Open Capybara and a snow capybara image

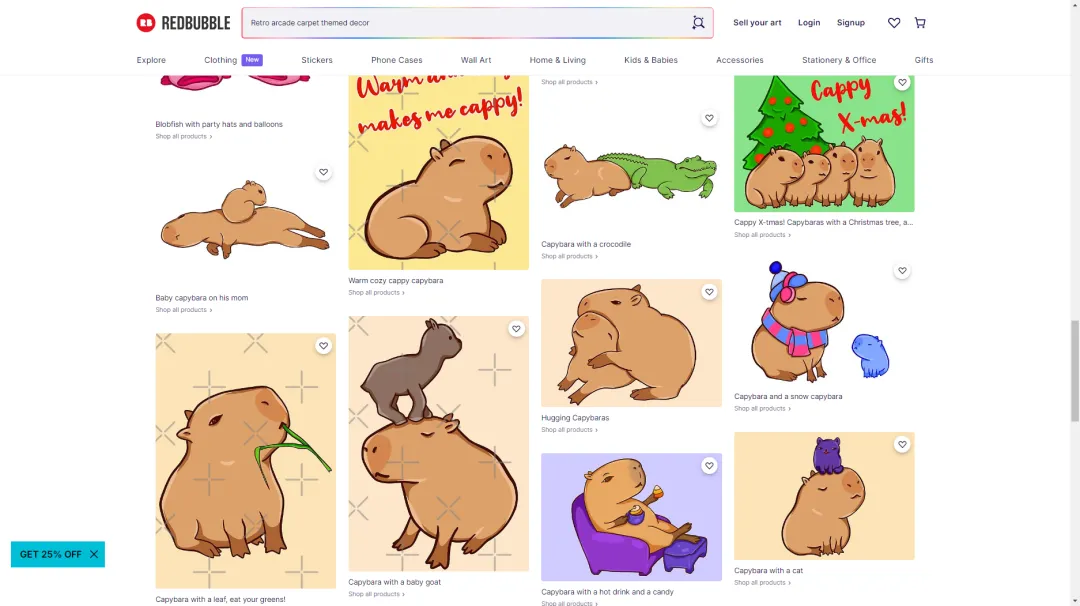click(x=824, y=322)
